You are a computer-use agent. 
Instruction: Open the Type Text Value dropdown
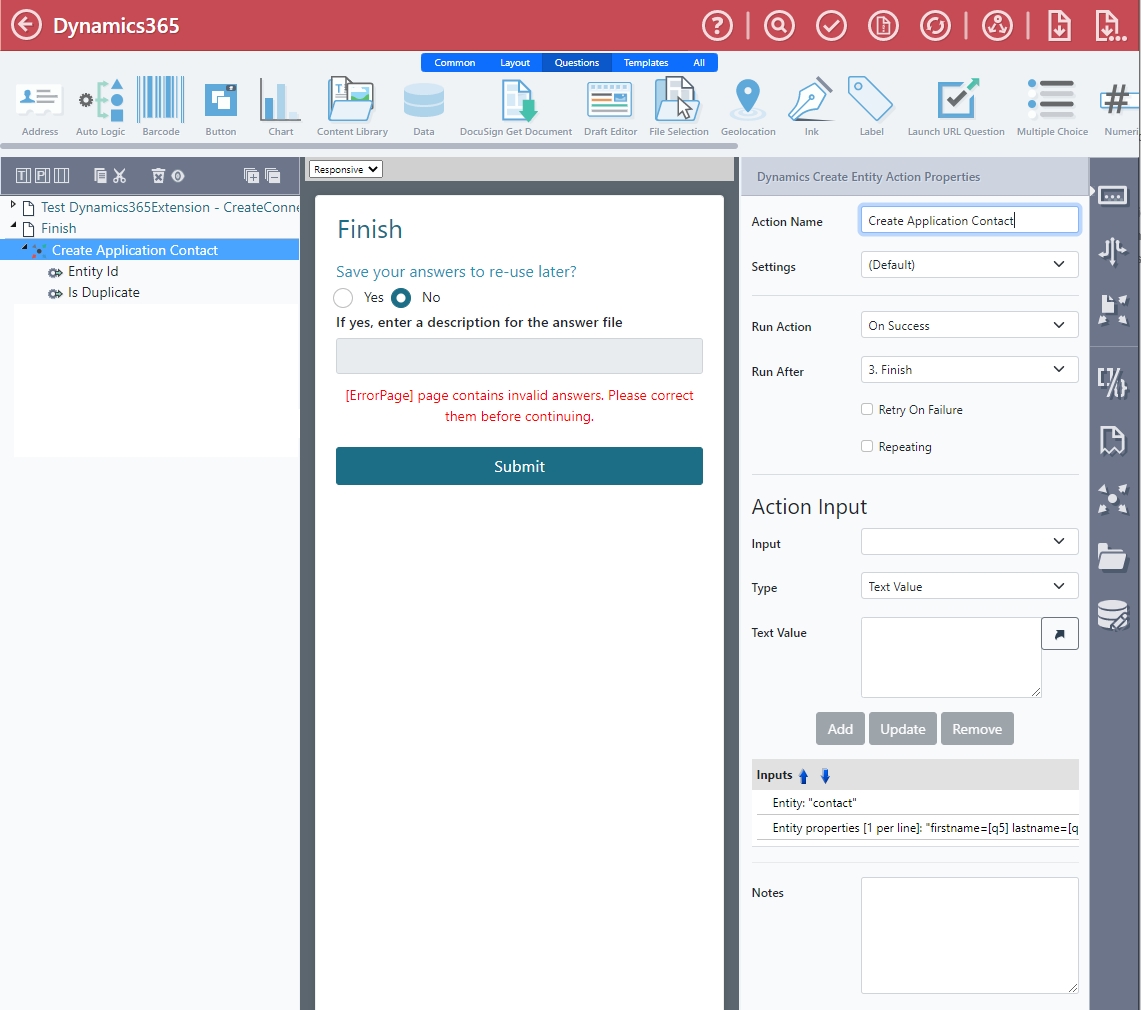pyautogui.click(x=969, y=586)
